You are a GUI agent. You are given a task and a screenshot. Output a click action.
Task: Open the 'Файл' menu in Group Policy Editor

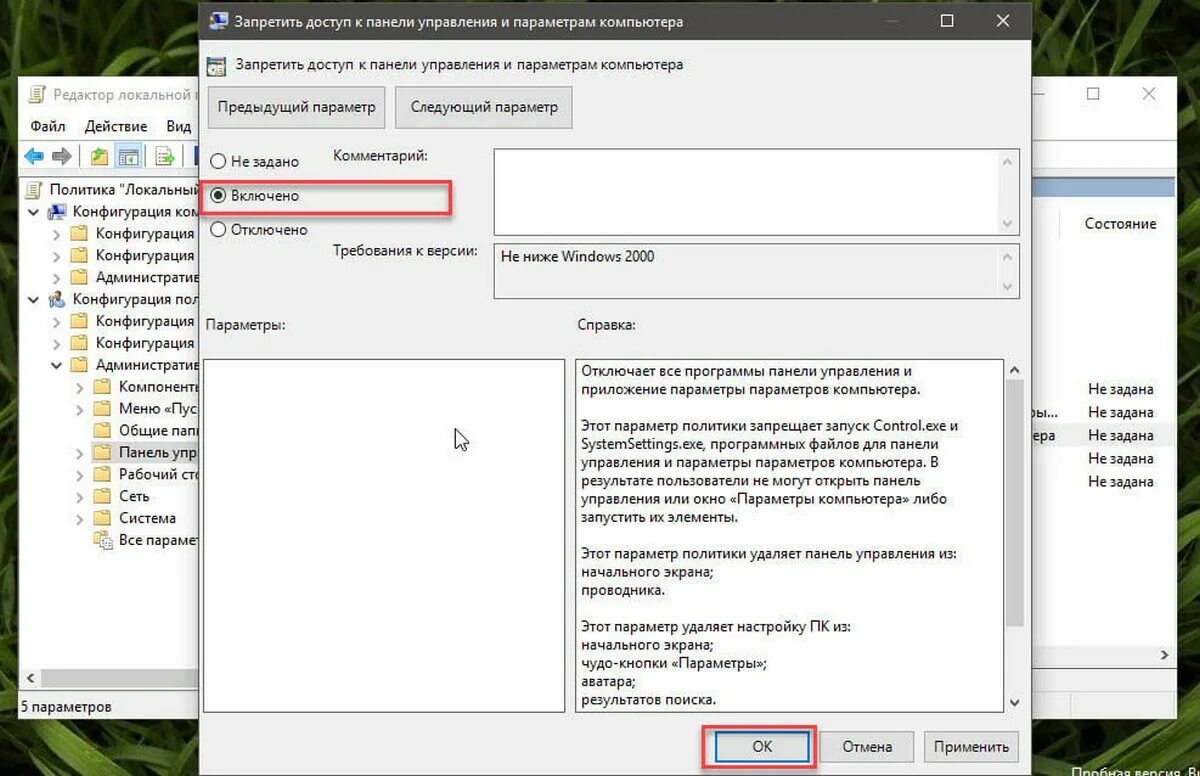(48, 126)
